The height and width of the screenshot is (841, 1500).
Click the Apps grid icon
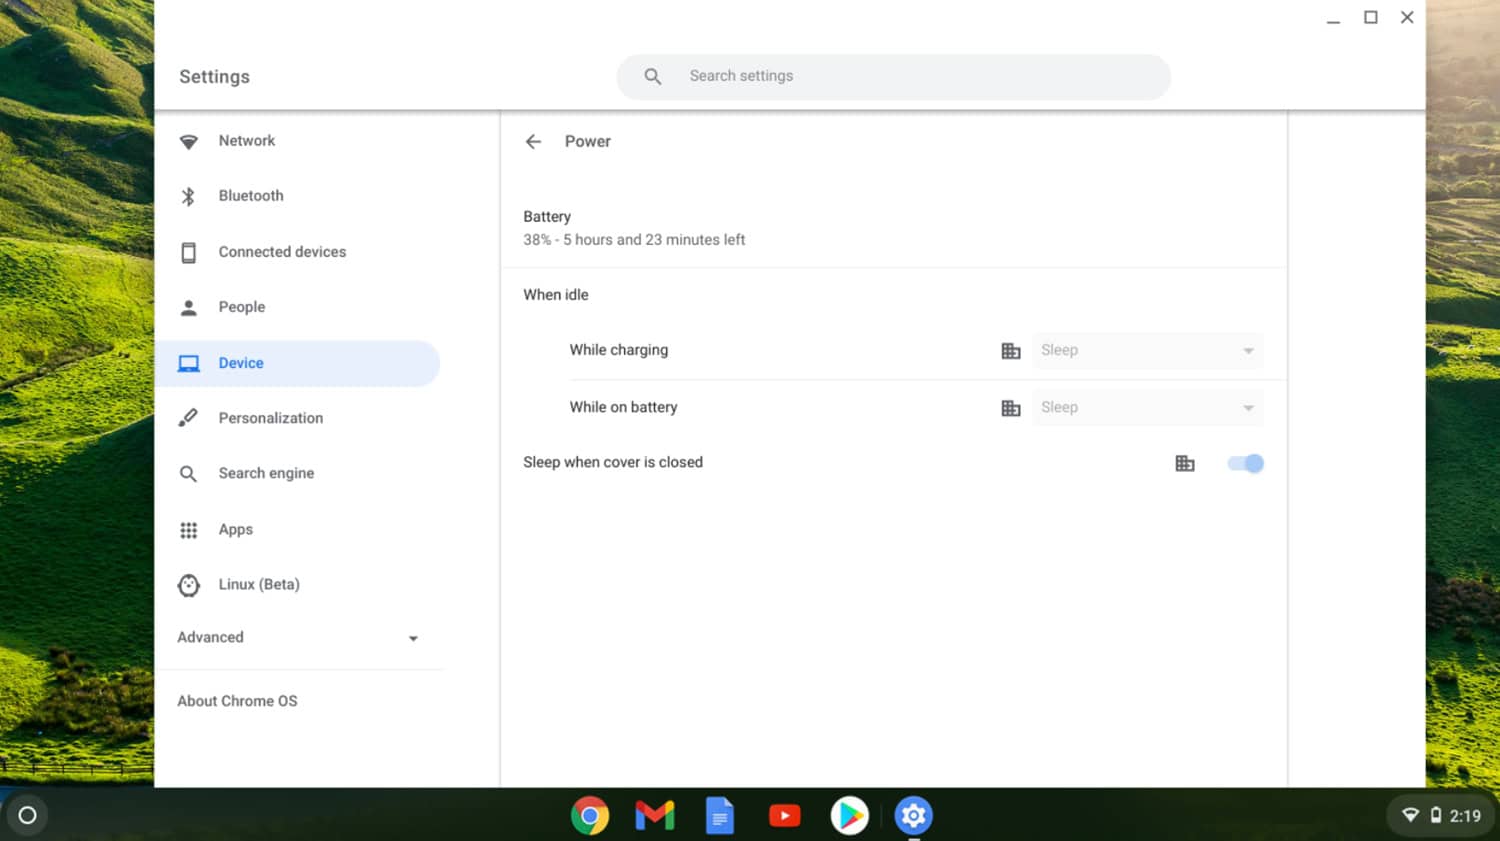click(188, 530)
